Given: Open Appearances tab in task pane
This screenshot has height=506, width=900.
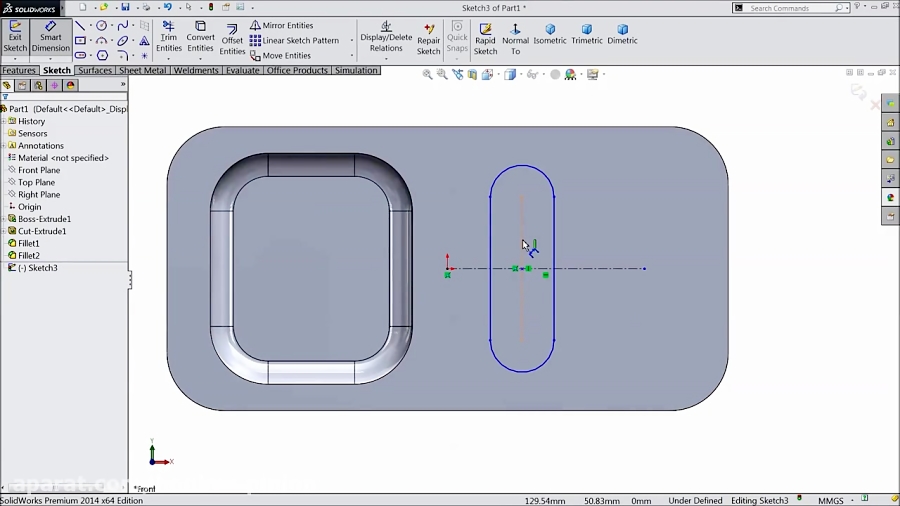Looking at the screenshot, I should (890, 198).
